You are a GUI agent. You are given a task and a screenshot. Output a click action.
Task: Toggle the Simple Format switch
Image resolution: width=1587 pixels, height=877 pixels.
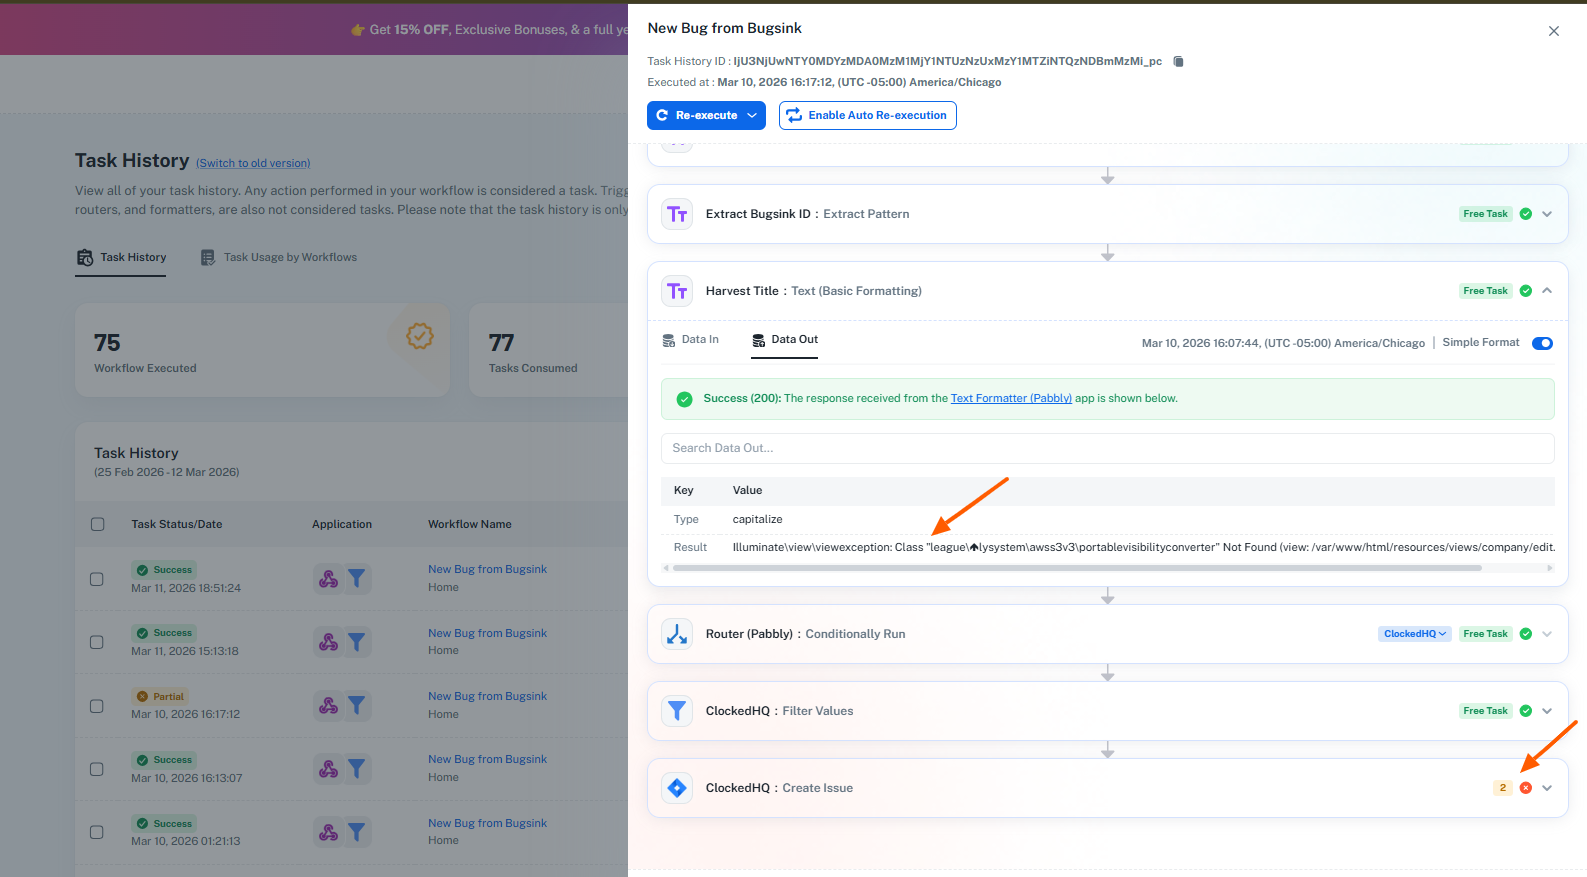click(1542, 343)
